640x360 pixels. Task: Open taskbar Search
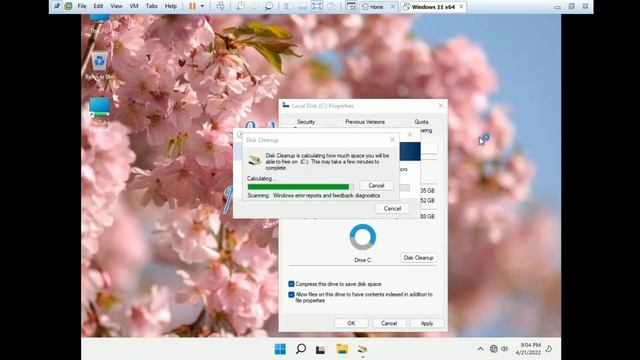(301, 349)
